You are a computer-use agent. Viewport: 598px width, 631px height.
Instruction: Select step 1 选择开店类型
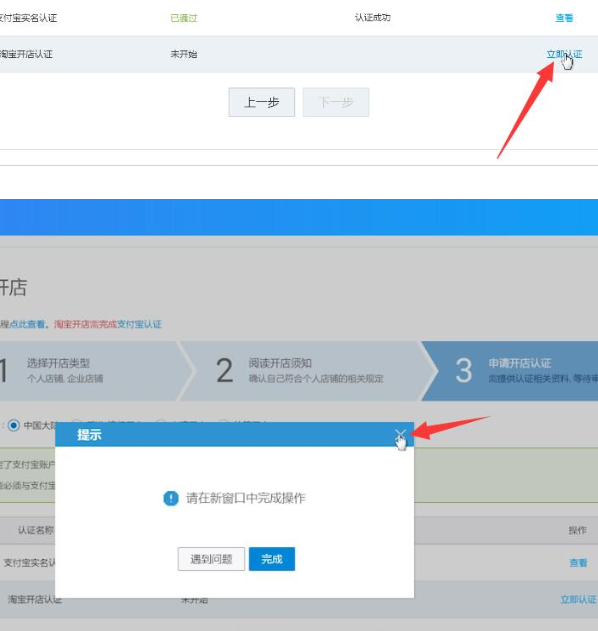click(x=89, y=371)
